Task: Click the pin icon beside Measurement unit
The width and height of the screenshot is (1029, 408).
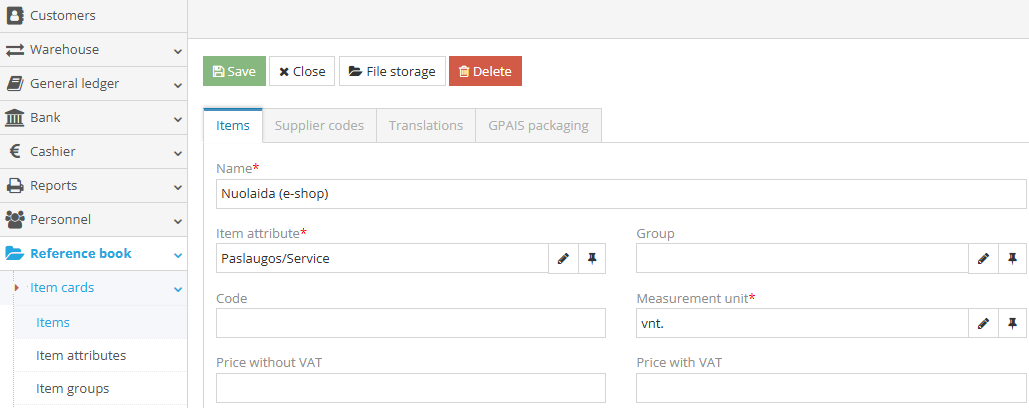Action: tap(1012, 324)
